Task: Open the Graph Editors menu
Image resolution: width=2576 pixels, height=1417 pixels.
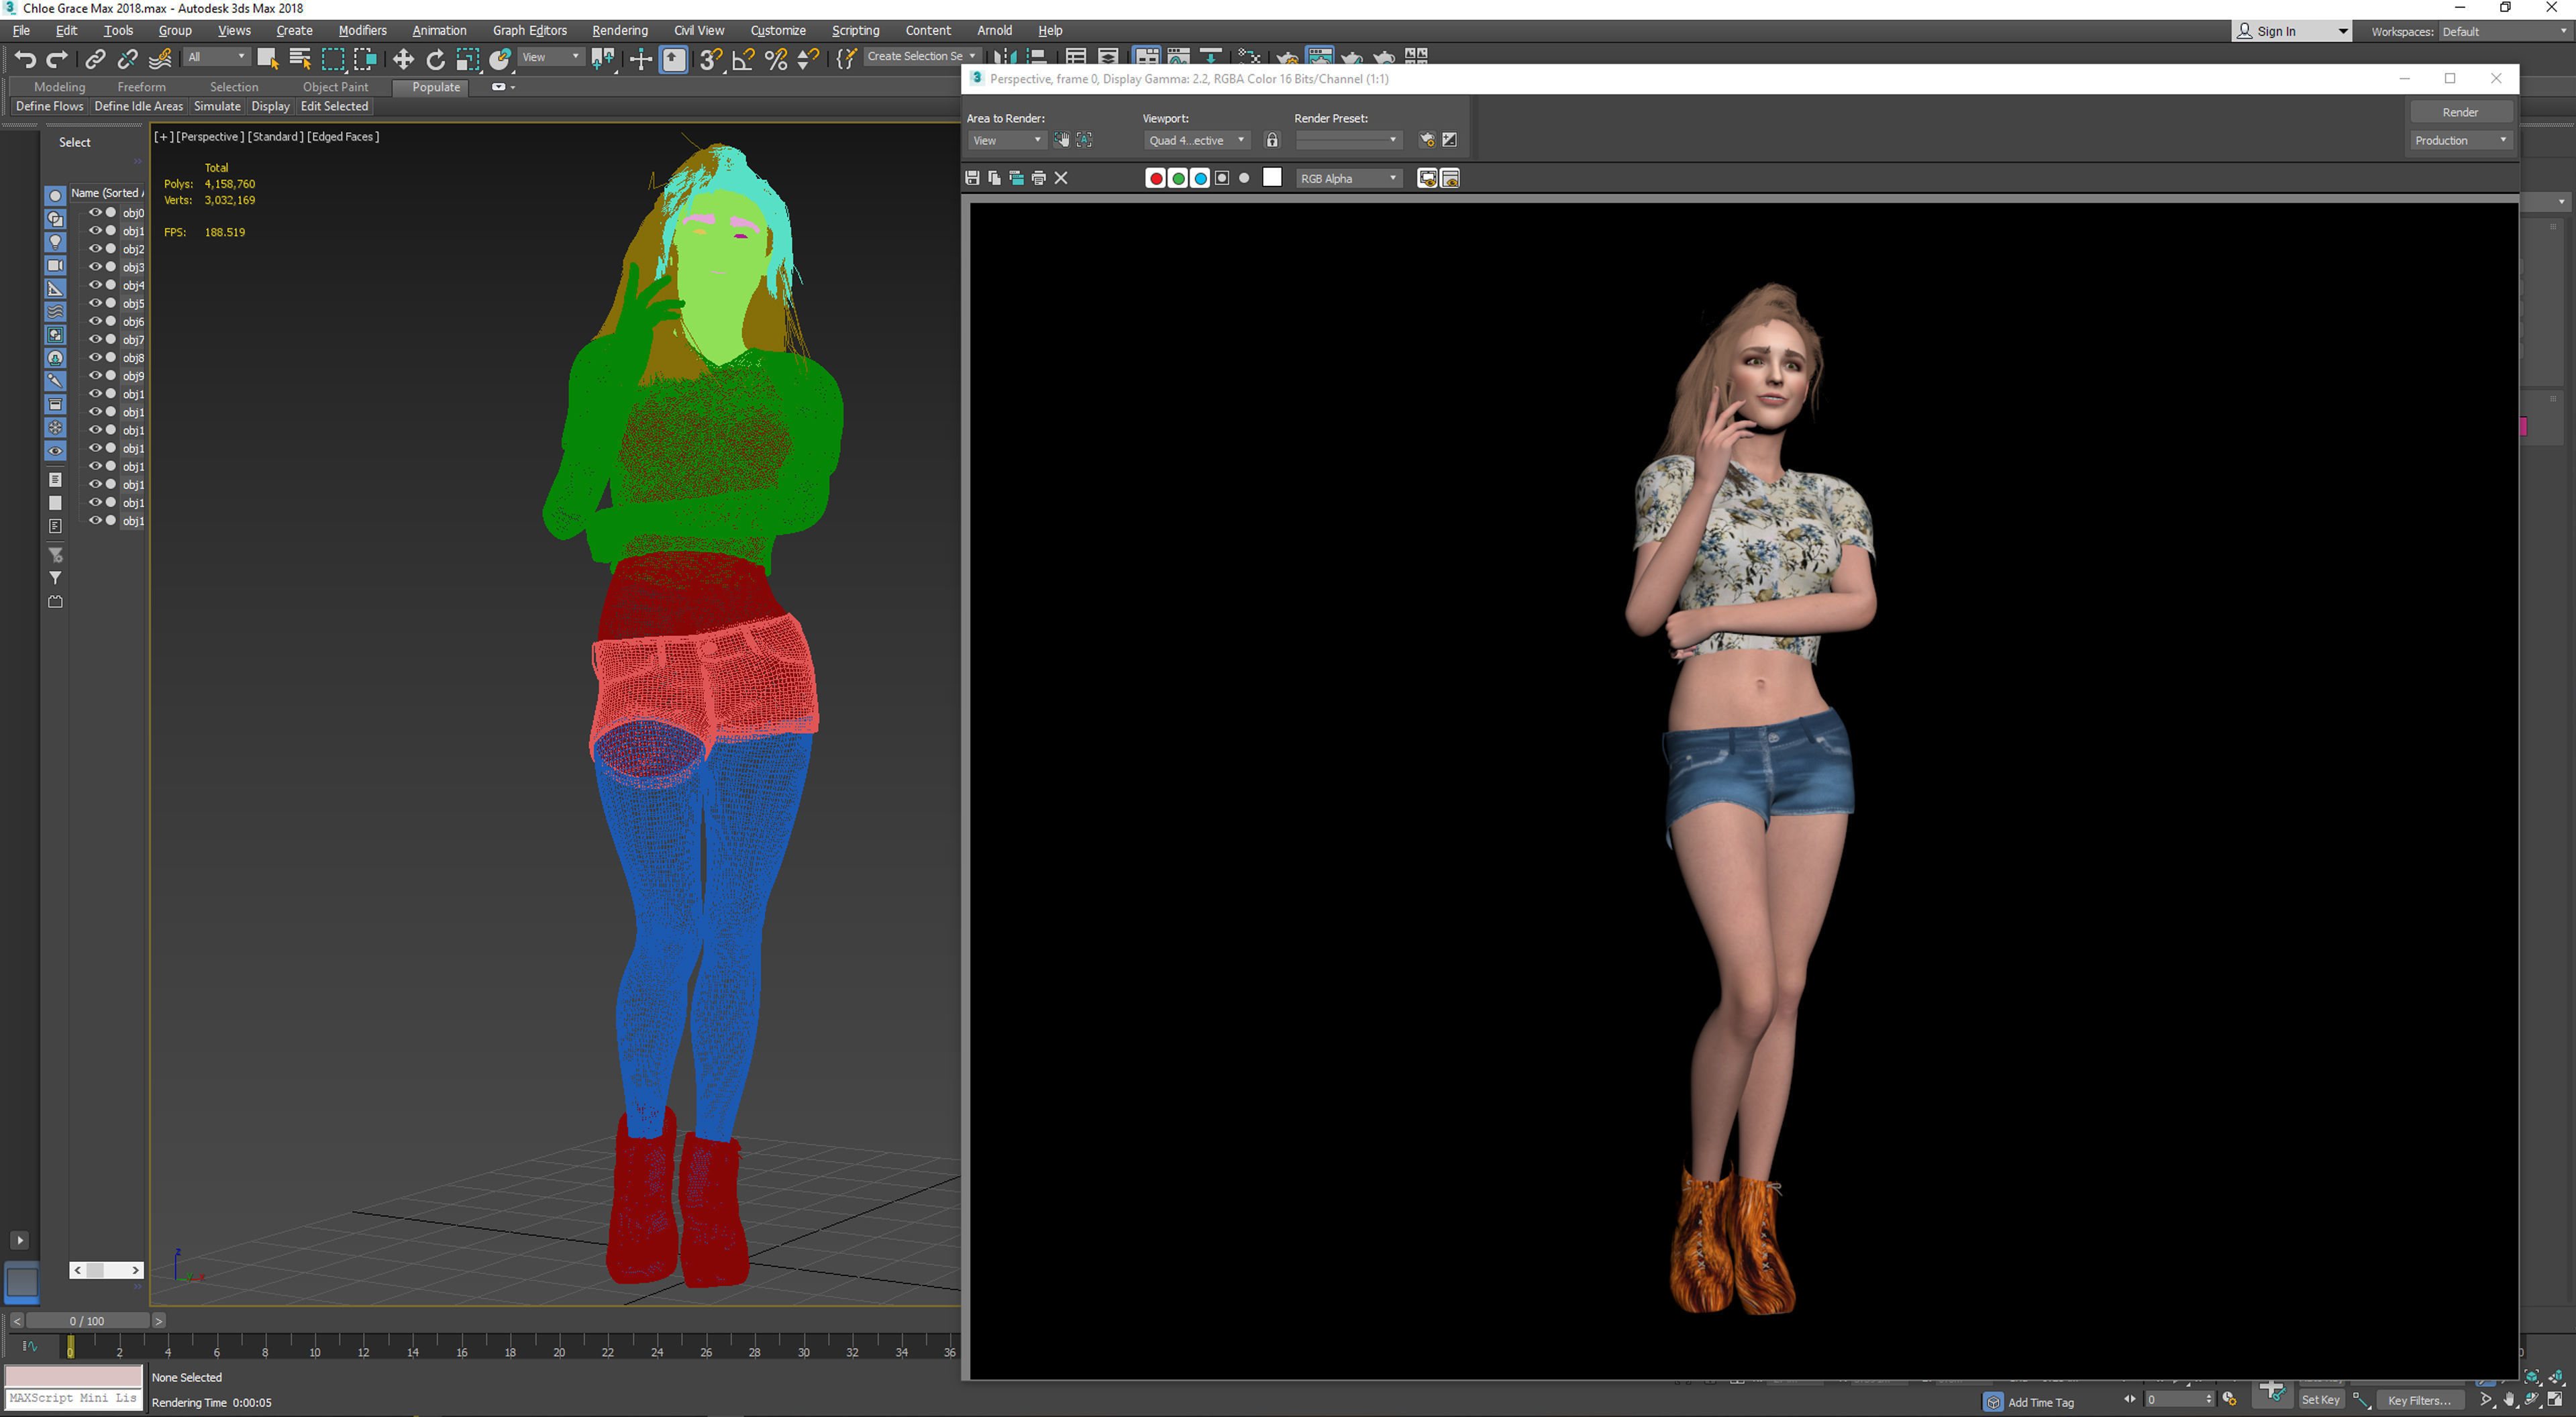Action: tap(529, 30)
